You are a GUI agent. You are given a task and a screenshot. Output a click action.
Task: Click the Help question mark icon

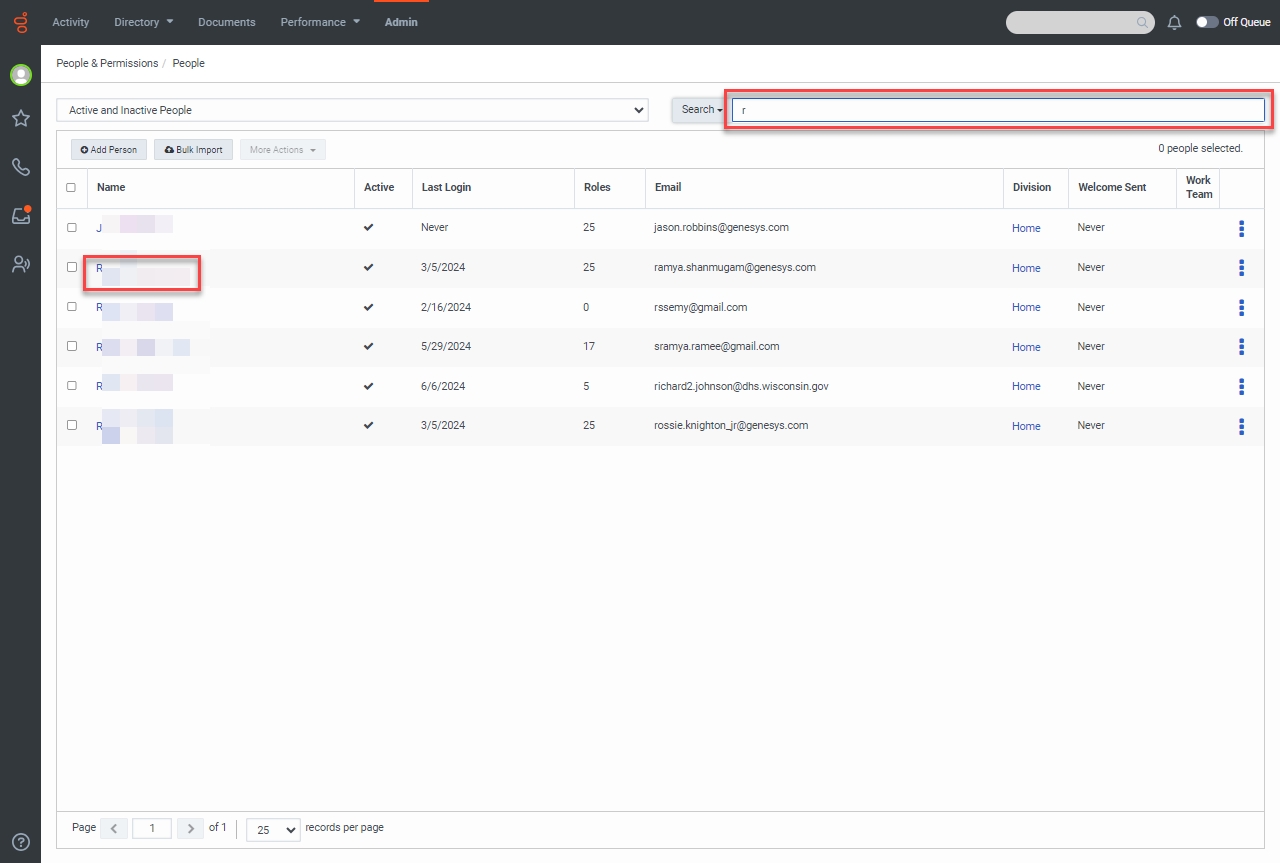(20, 842)
